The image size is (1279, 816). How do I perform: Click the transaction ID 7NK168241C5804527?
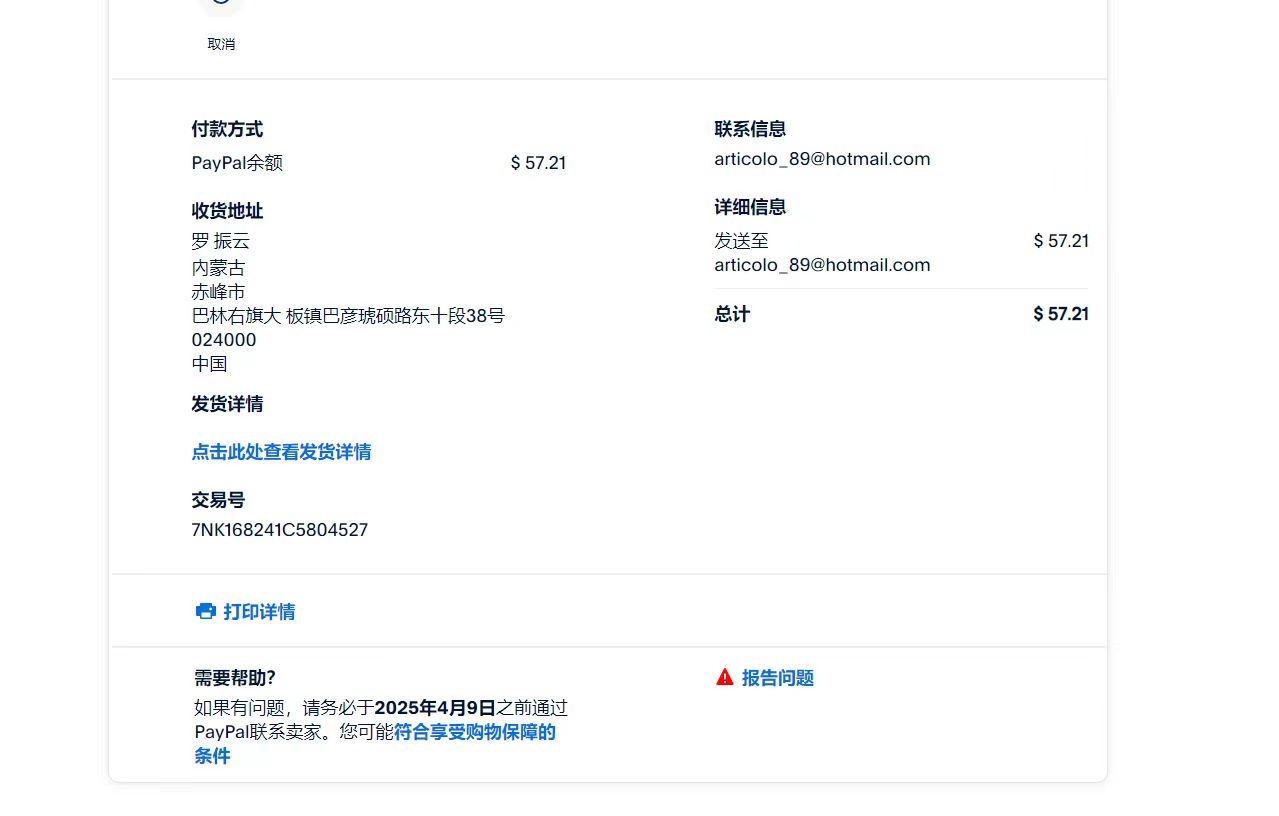(x=279, y=530)
